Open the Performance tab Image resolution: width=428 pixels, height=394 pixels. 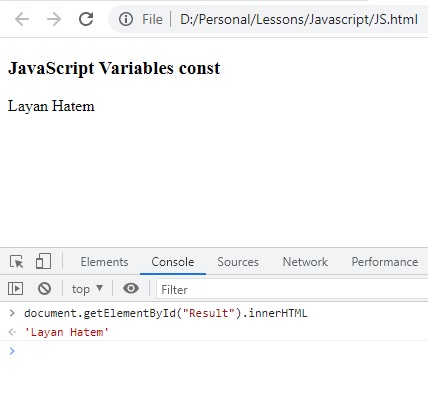click(x=385, y=262)
